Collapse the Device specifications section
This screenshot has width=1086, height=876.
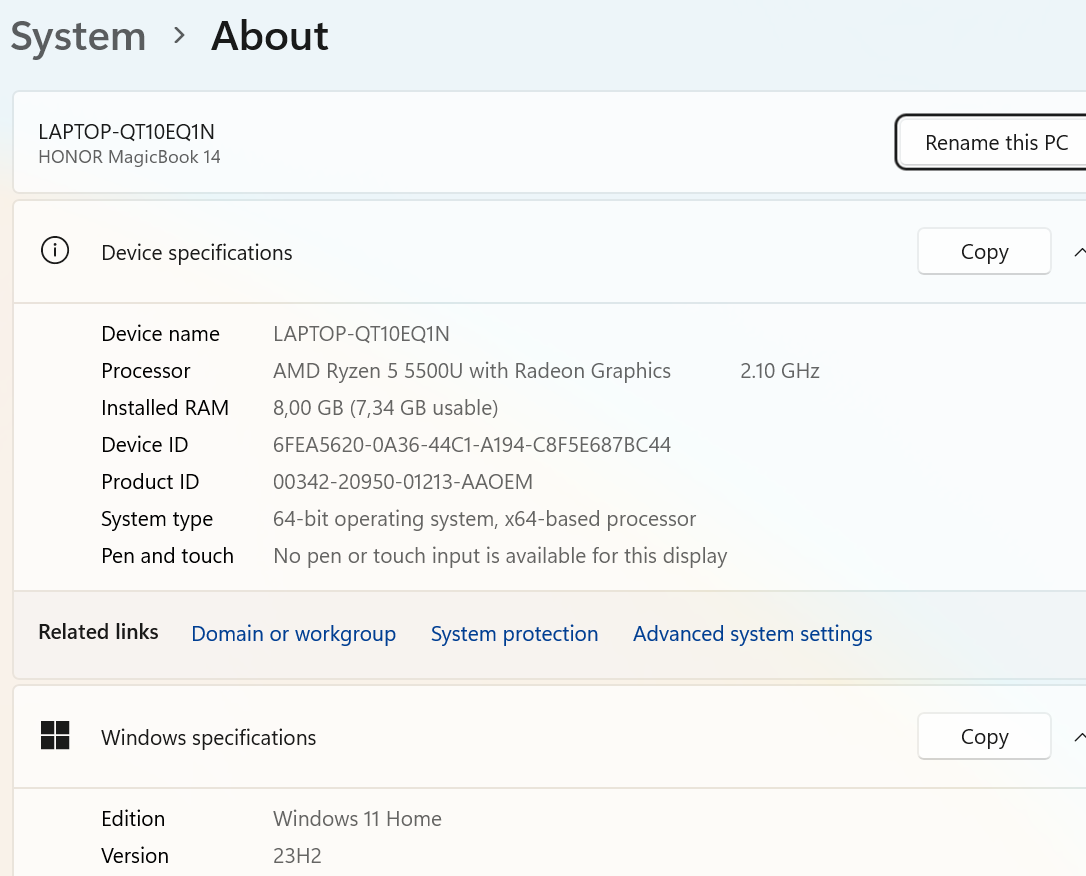[x=1079, y=252]
